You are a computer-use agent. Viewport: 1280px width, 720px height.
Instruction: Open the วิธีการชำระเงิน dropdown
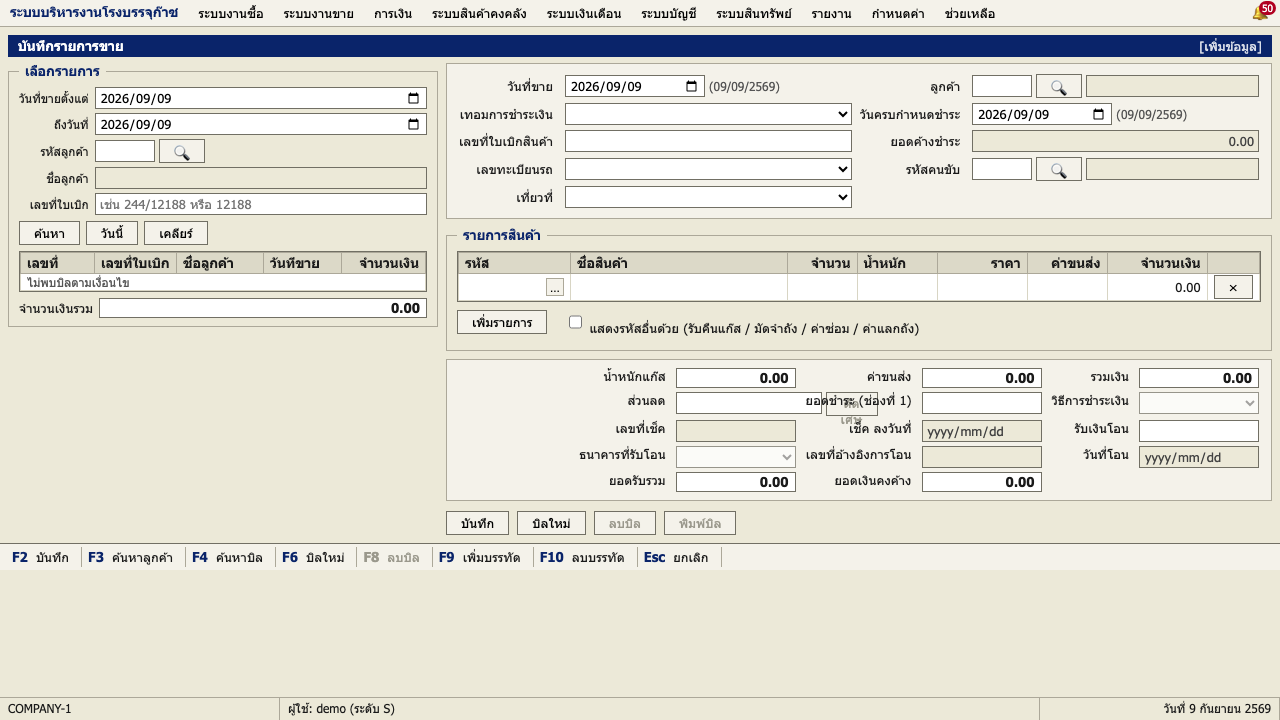[1198, 403]
